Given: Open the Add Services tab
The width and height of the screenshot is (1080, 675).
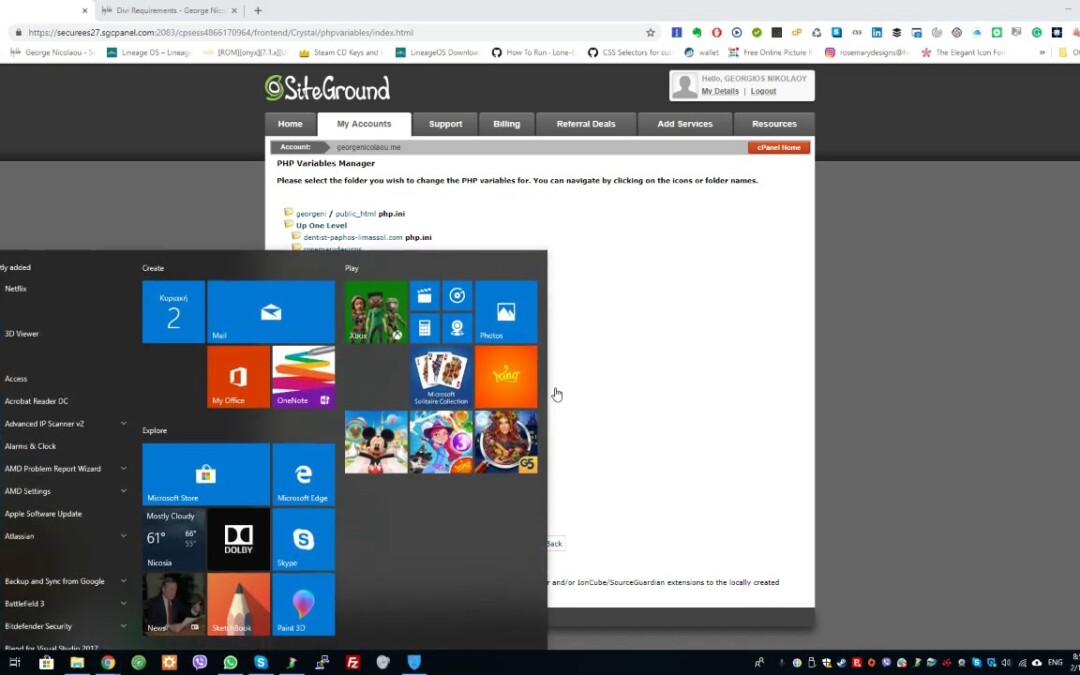Looking at the screenshot, I should click(x=685, y=124).
